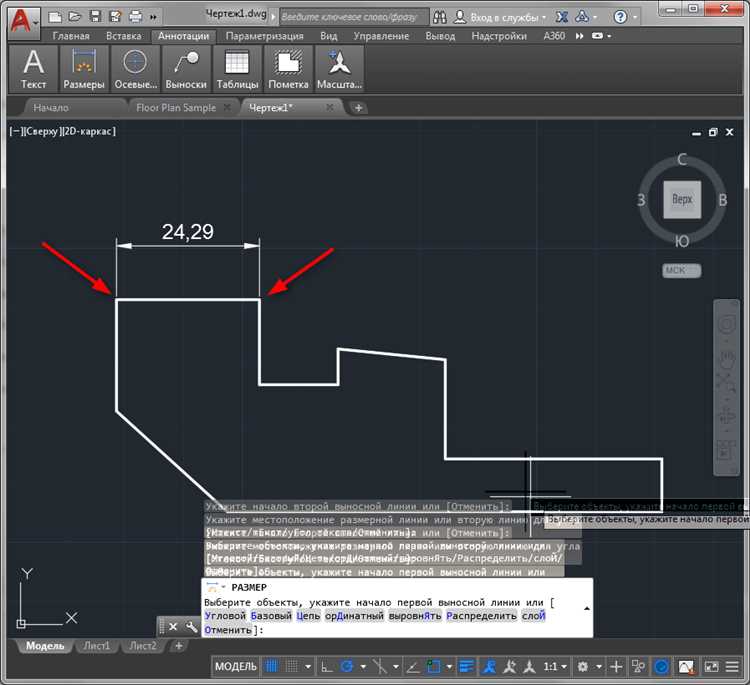Screen dimensions: 750x685
Task: Click the С north label on ViewCube compass
Action: click(x=682, y=159)
